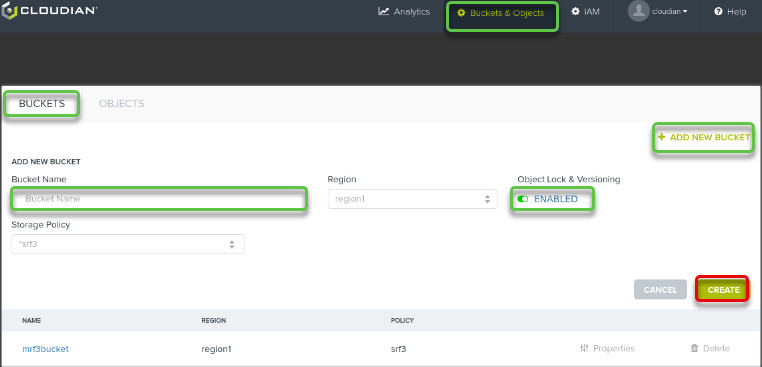Click the Cloudian logo
The height and width of the screenshot is (367, 762).
coord(49,11)
